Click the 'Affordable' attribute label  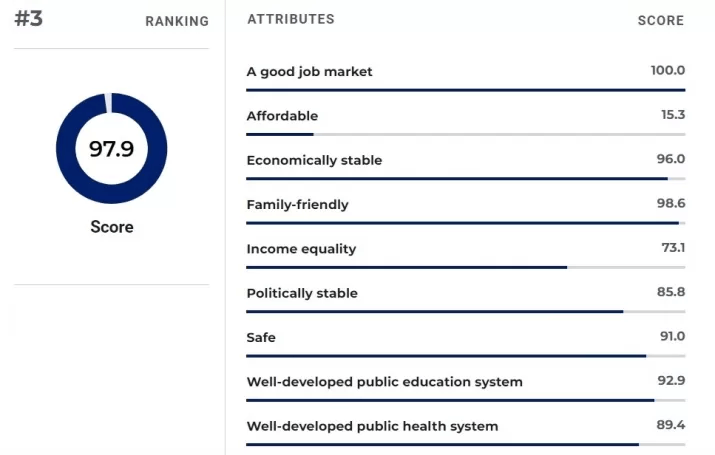tap(282, 116)
